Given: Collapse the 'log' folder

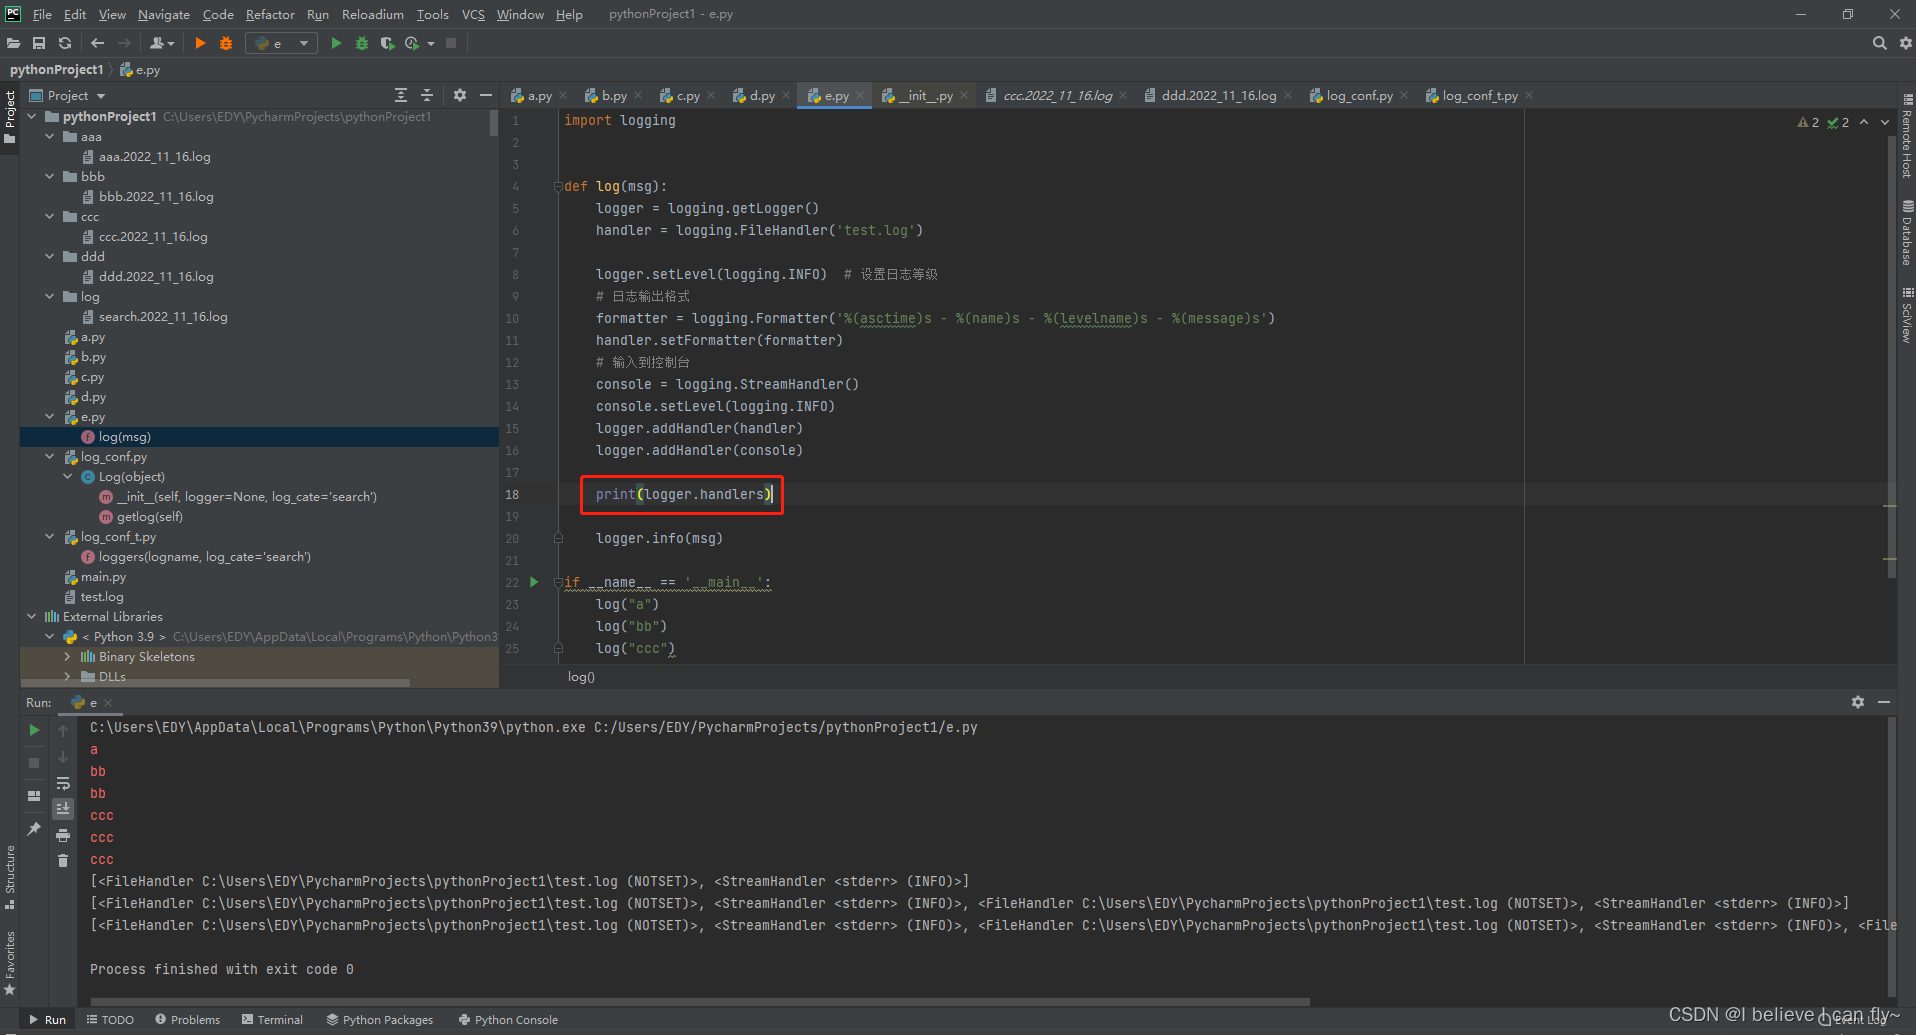Looking at the screenshot, I should [x=50, y=297].
